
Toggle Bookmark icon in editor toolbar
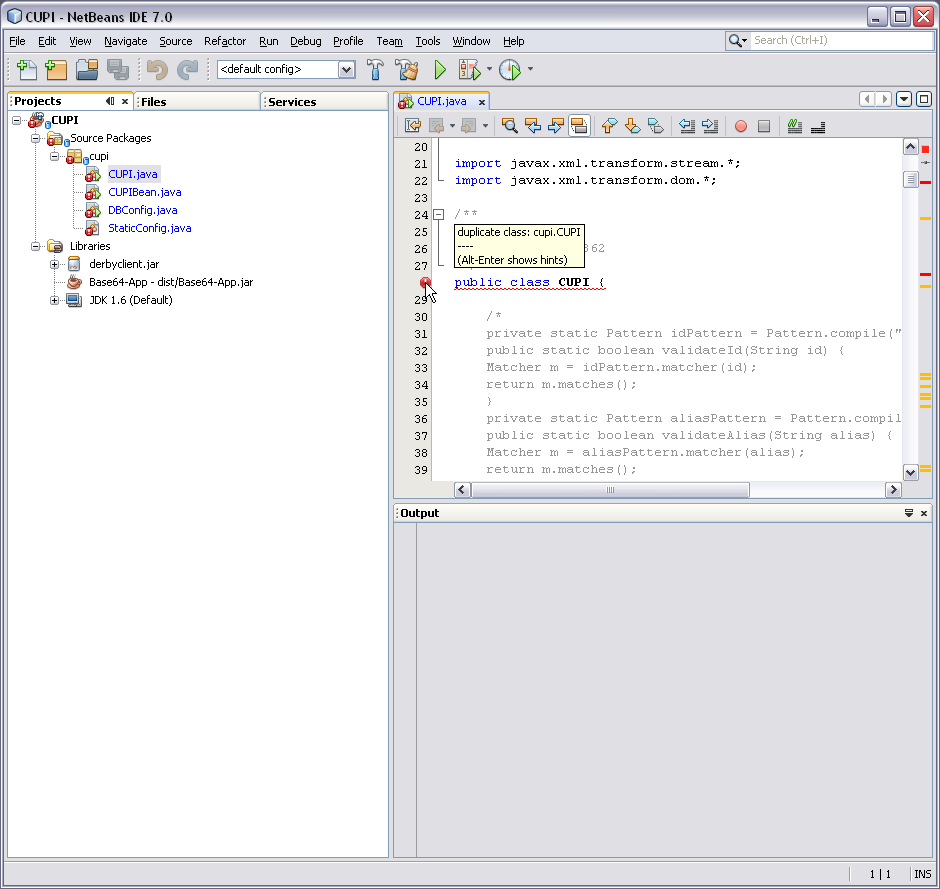656,126
